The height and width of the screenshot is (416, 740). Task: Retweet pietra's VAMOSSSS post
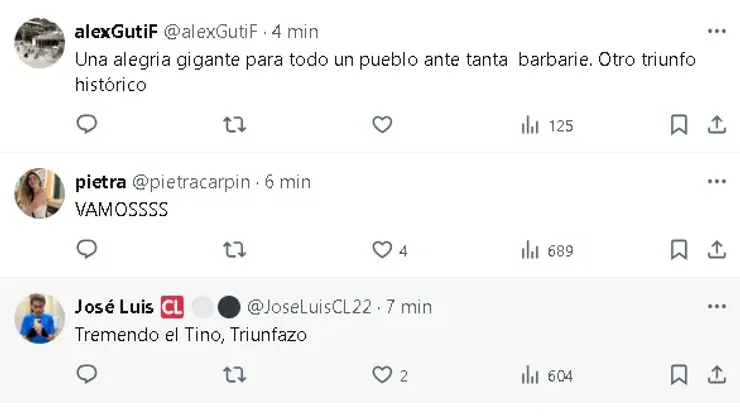point(234,250)
